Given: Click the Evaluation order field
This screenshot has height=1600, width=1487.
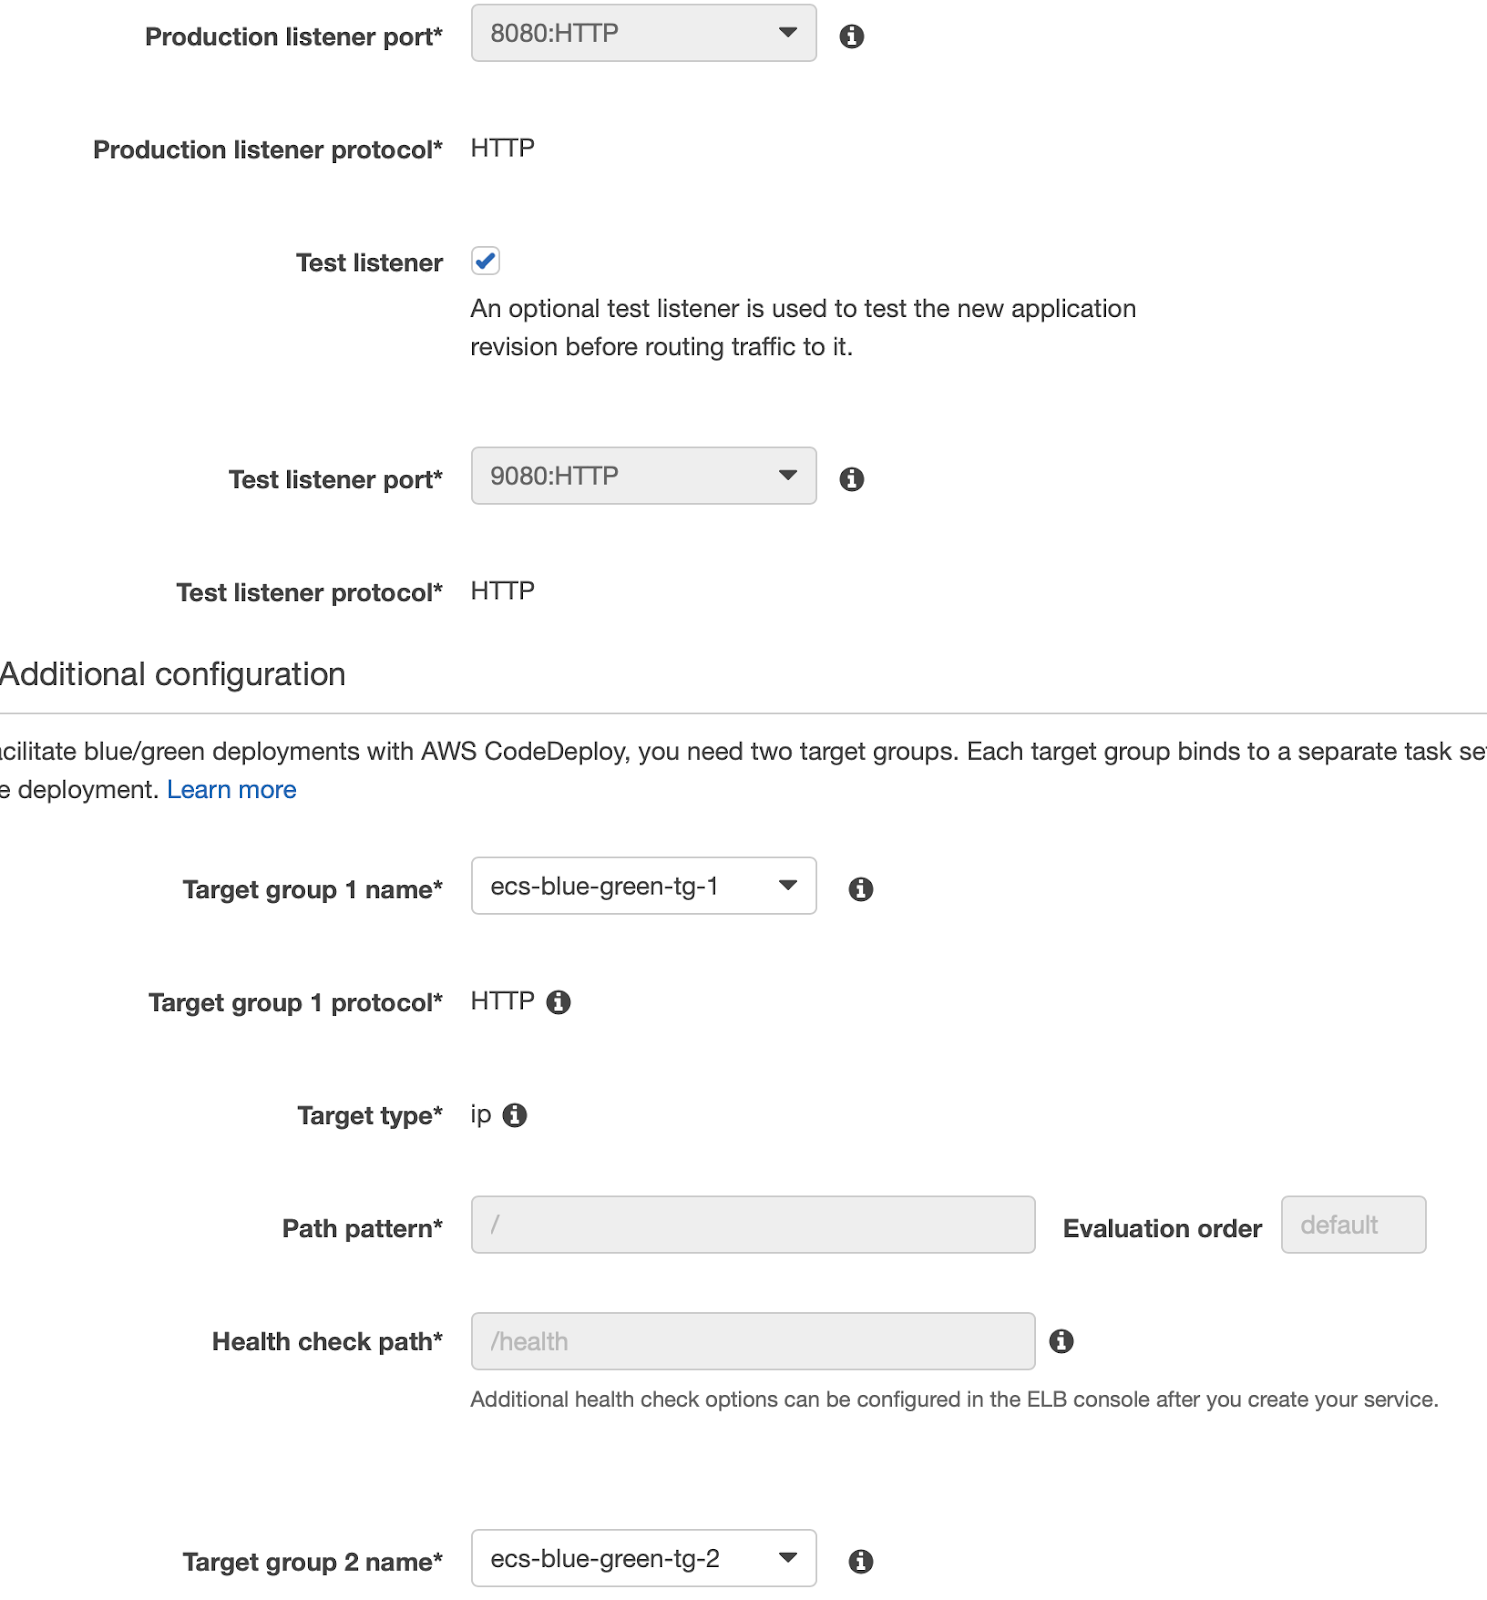Looking at the screenshot, I should [1352, 1225].
